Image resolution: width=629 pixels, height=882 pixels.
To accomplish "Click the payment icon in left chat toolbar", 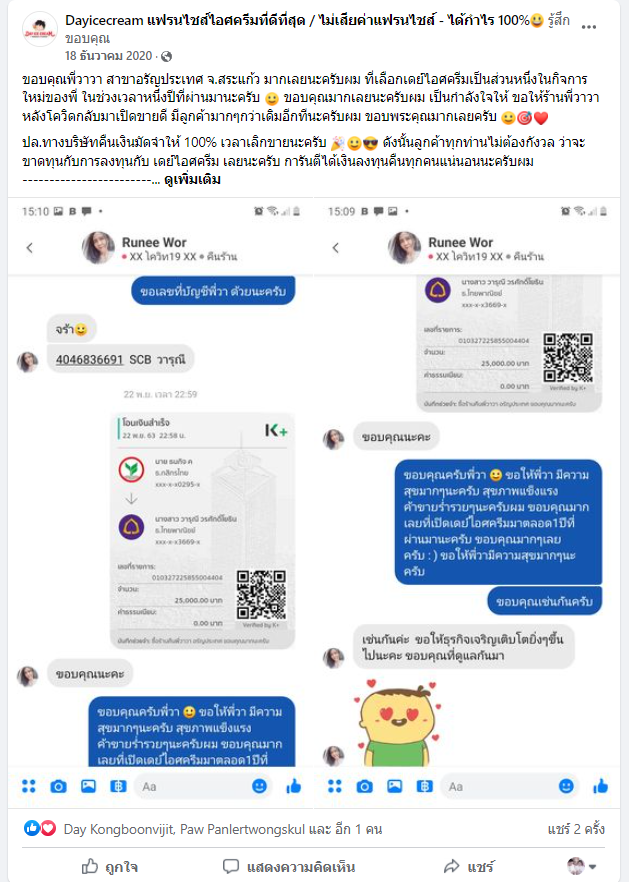I will click(118, 786).
